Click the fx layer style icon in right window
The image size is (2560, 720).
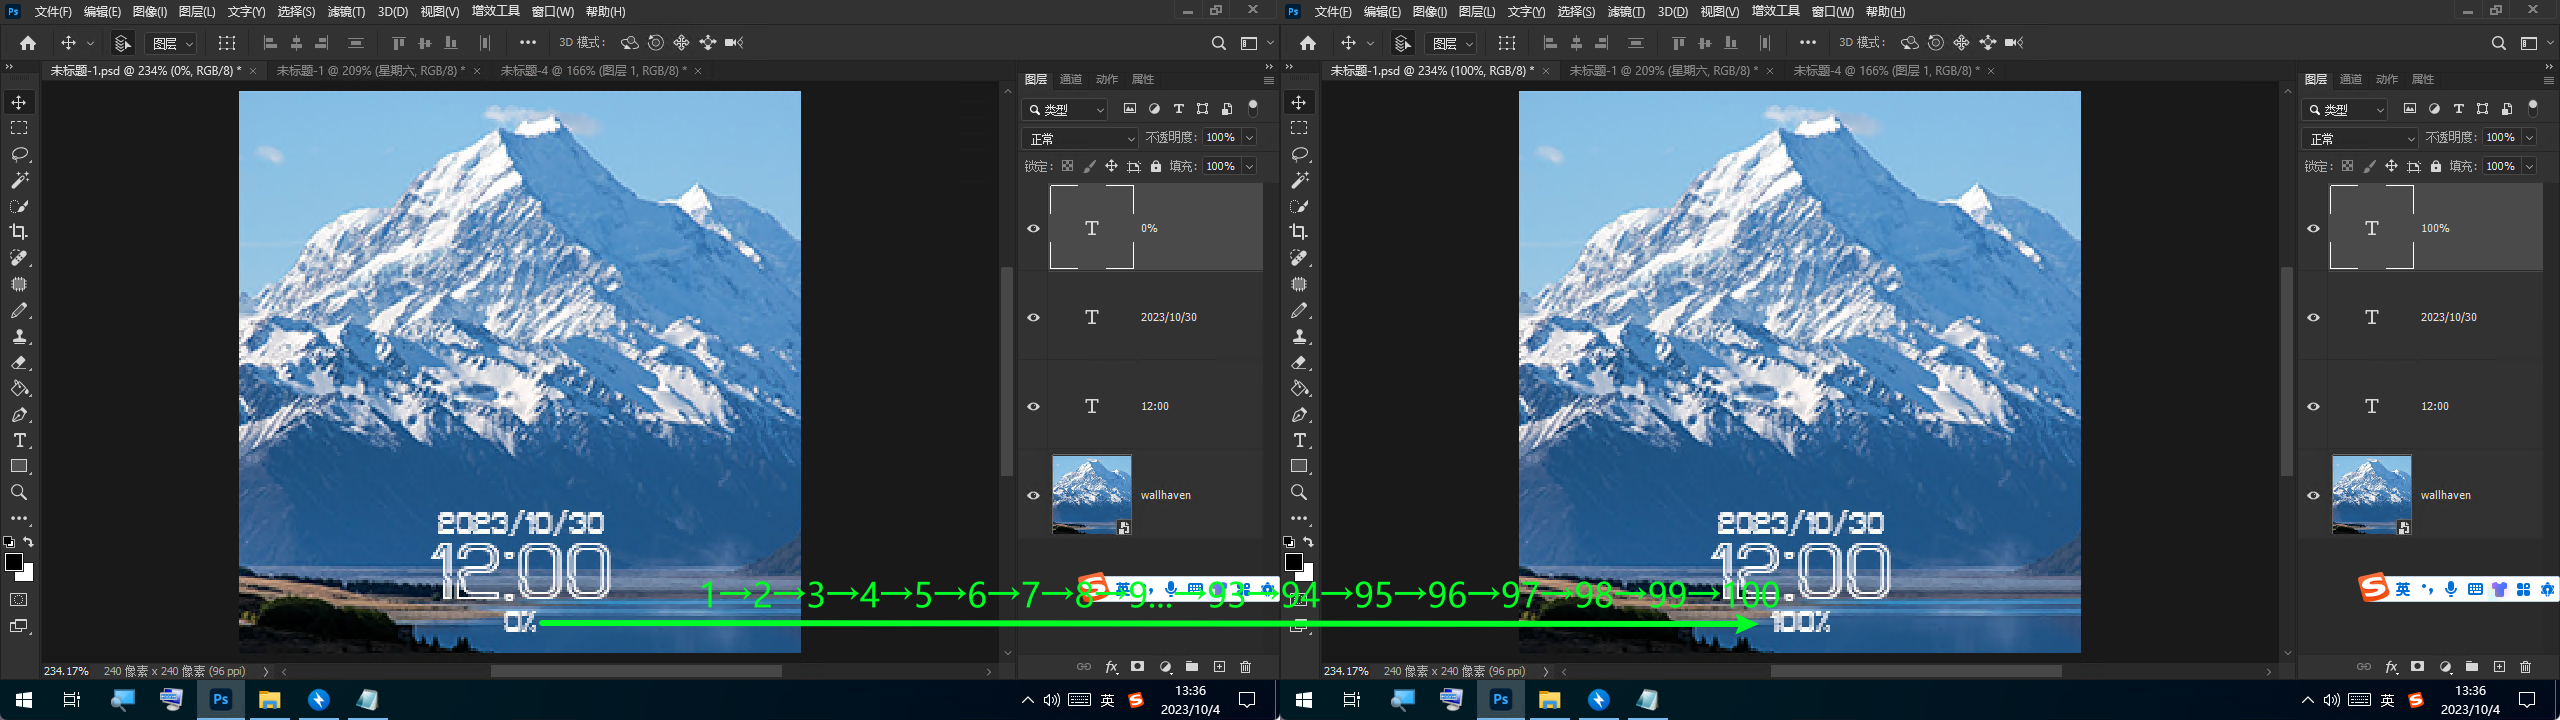(x=2391, y=667)
